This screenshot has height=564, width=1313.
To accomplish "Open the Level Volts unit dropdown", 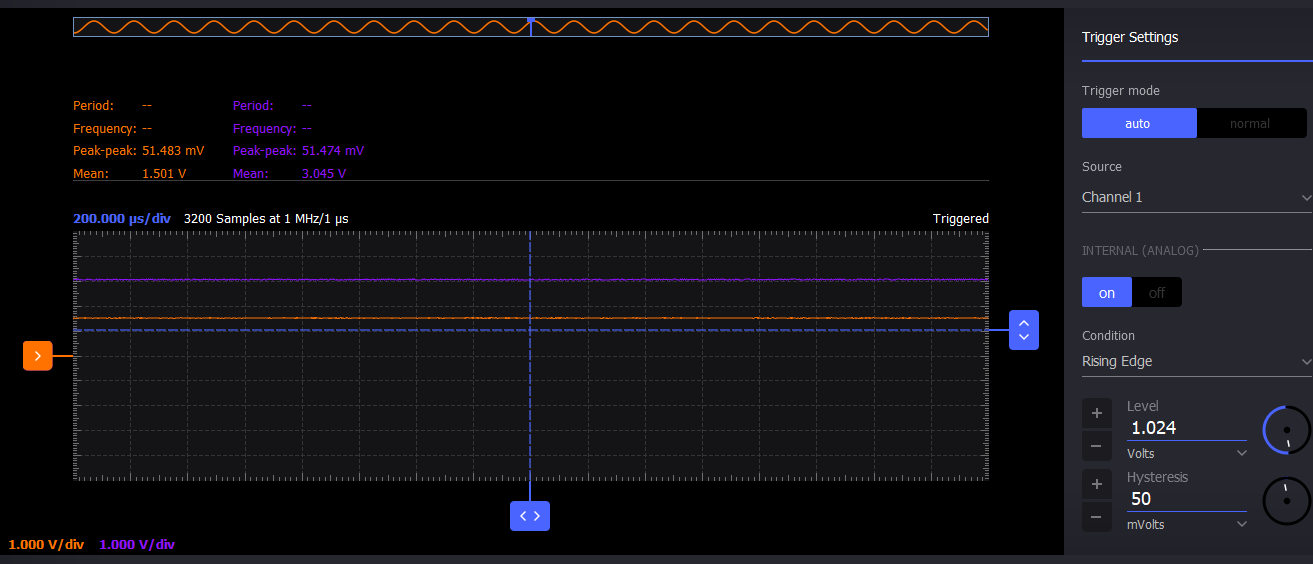I will [1188, 454].
